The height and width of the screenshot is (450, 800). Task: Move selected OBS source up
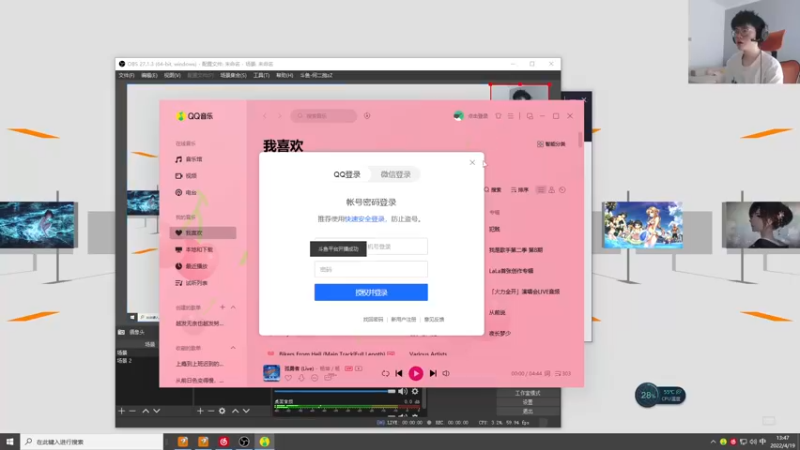pos(235,411)
